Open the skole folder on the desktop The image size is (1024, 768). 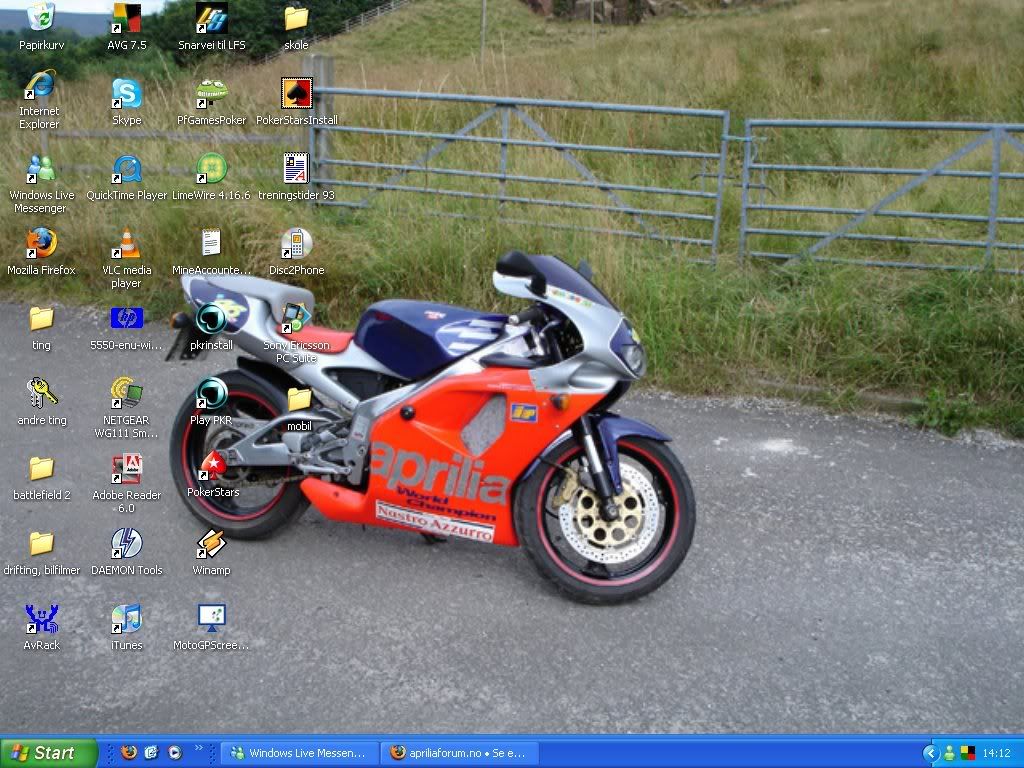(296, 18)
